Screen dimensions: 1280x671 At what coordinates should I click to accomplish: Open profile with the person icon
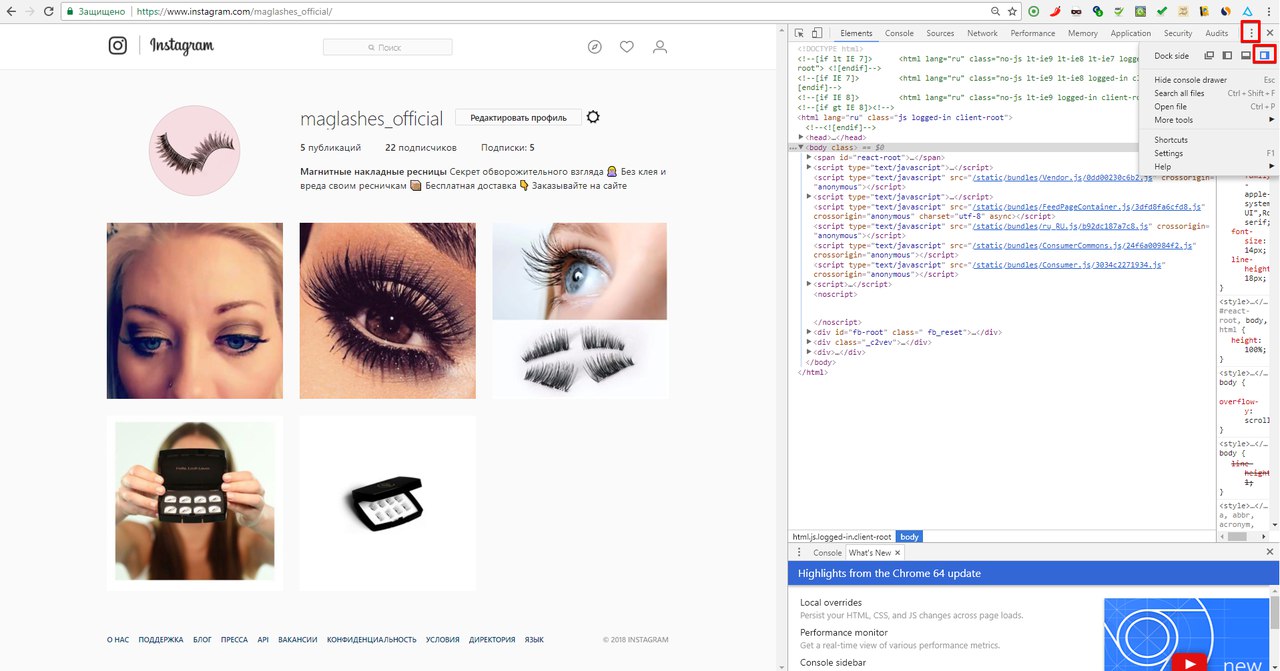(659, 47)
